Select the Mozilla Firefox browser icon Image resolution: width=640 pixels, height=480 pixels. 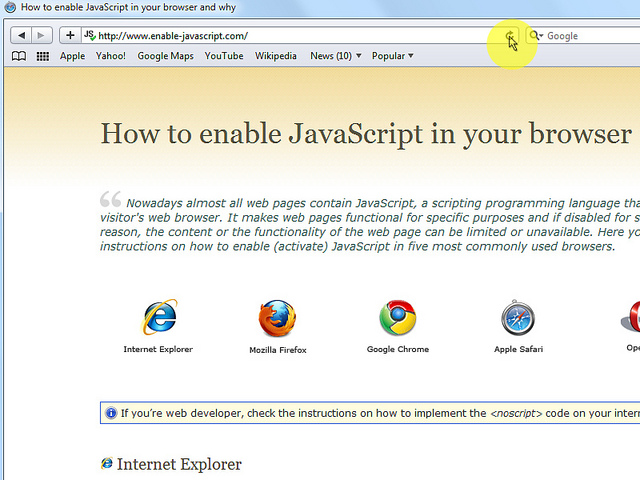click(277, 319)
